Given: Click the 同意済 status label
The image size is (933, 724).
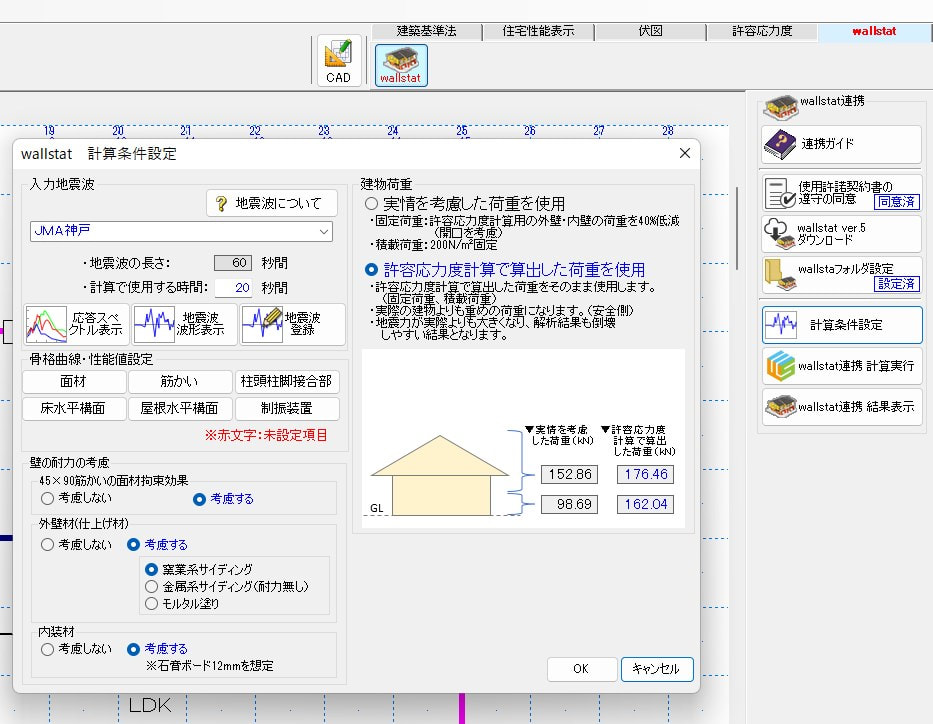Looking at the screenshot, I should tap(897, 202).
